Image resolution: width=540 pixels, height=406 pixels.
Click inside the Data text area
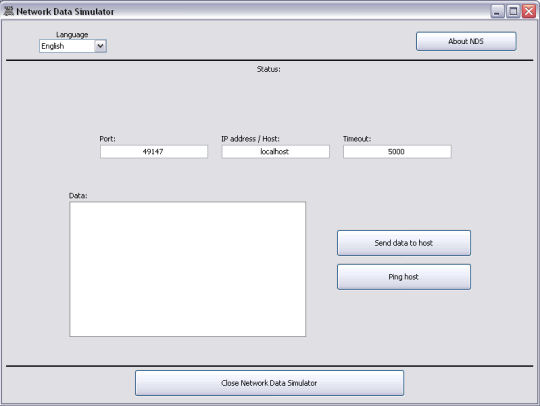[187, 269]
